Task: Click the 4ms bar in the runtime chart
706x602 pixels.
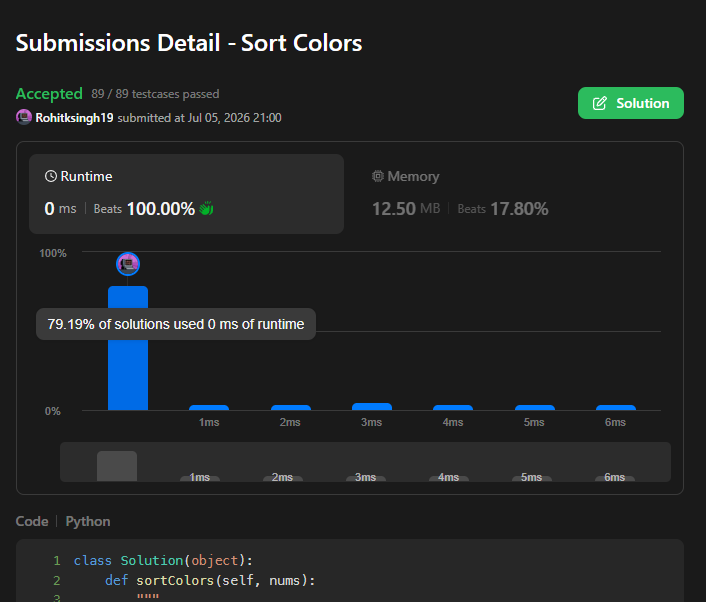Action: [x=453, y=407]
